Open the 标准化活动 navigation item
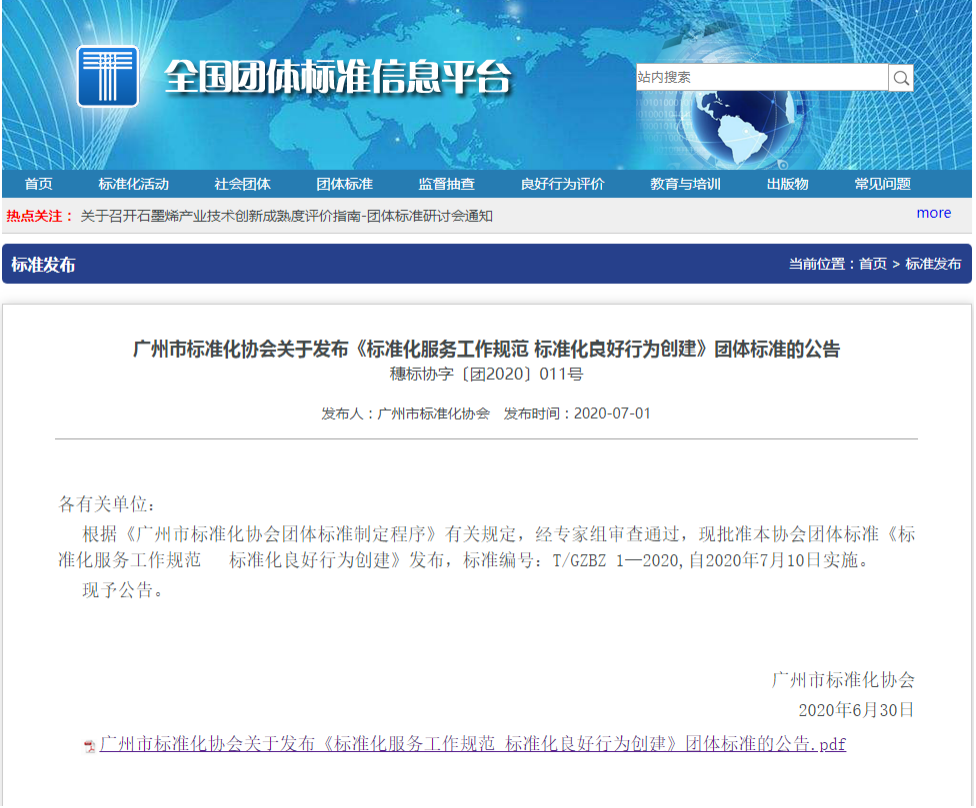Screen dimensions: 976x808 point(133,184)
